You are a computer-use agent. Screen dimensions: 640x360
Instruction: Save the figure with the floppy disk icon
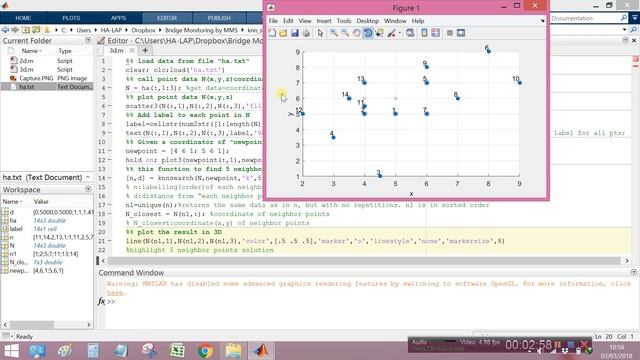click(x=295, y=33)
